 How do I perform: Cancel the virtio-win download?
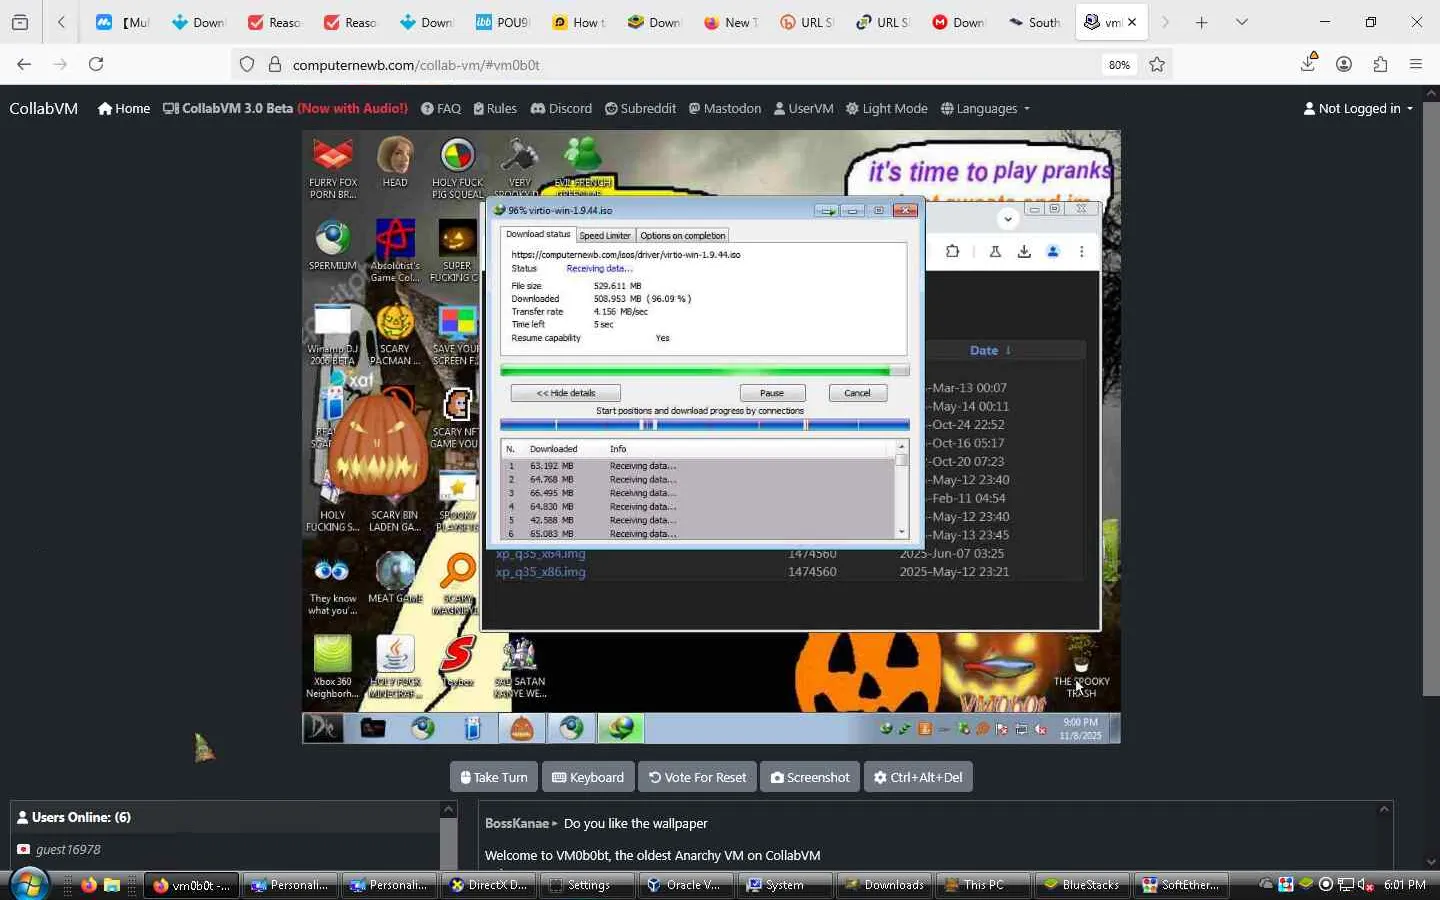tap(857, 393)
